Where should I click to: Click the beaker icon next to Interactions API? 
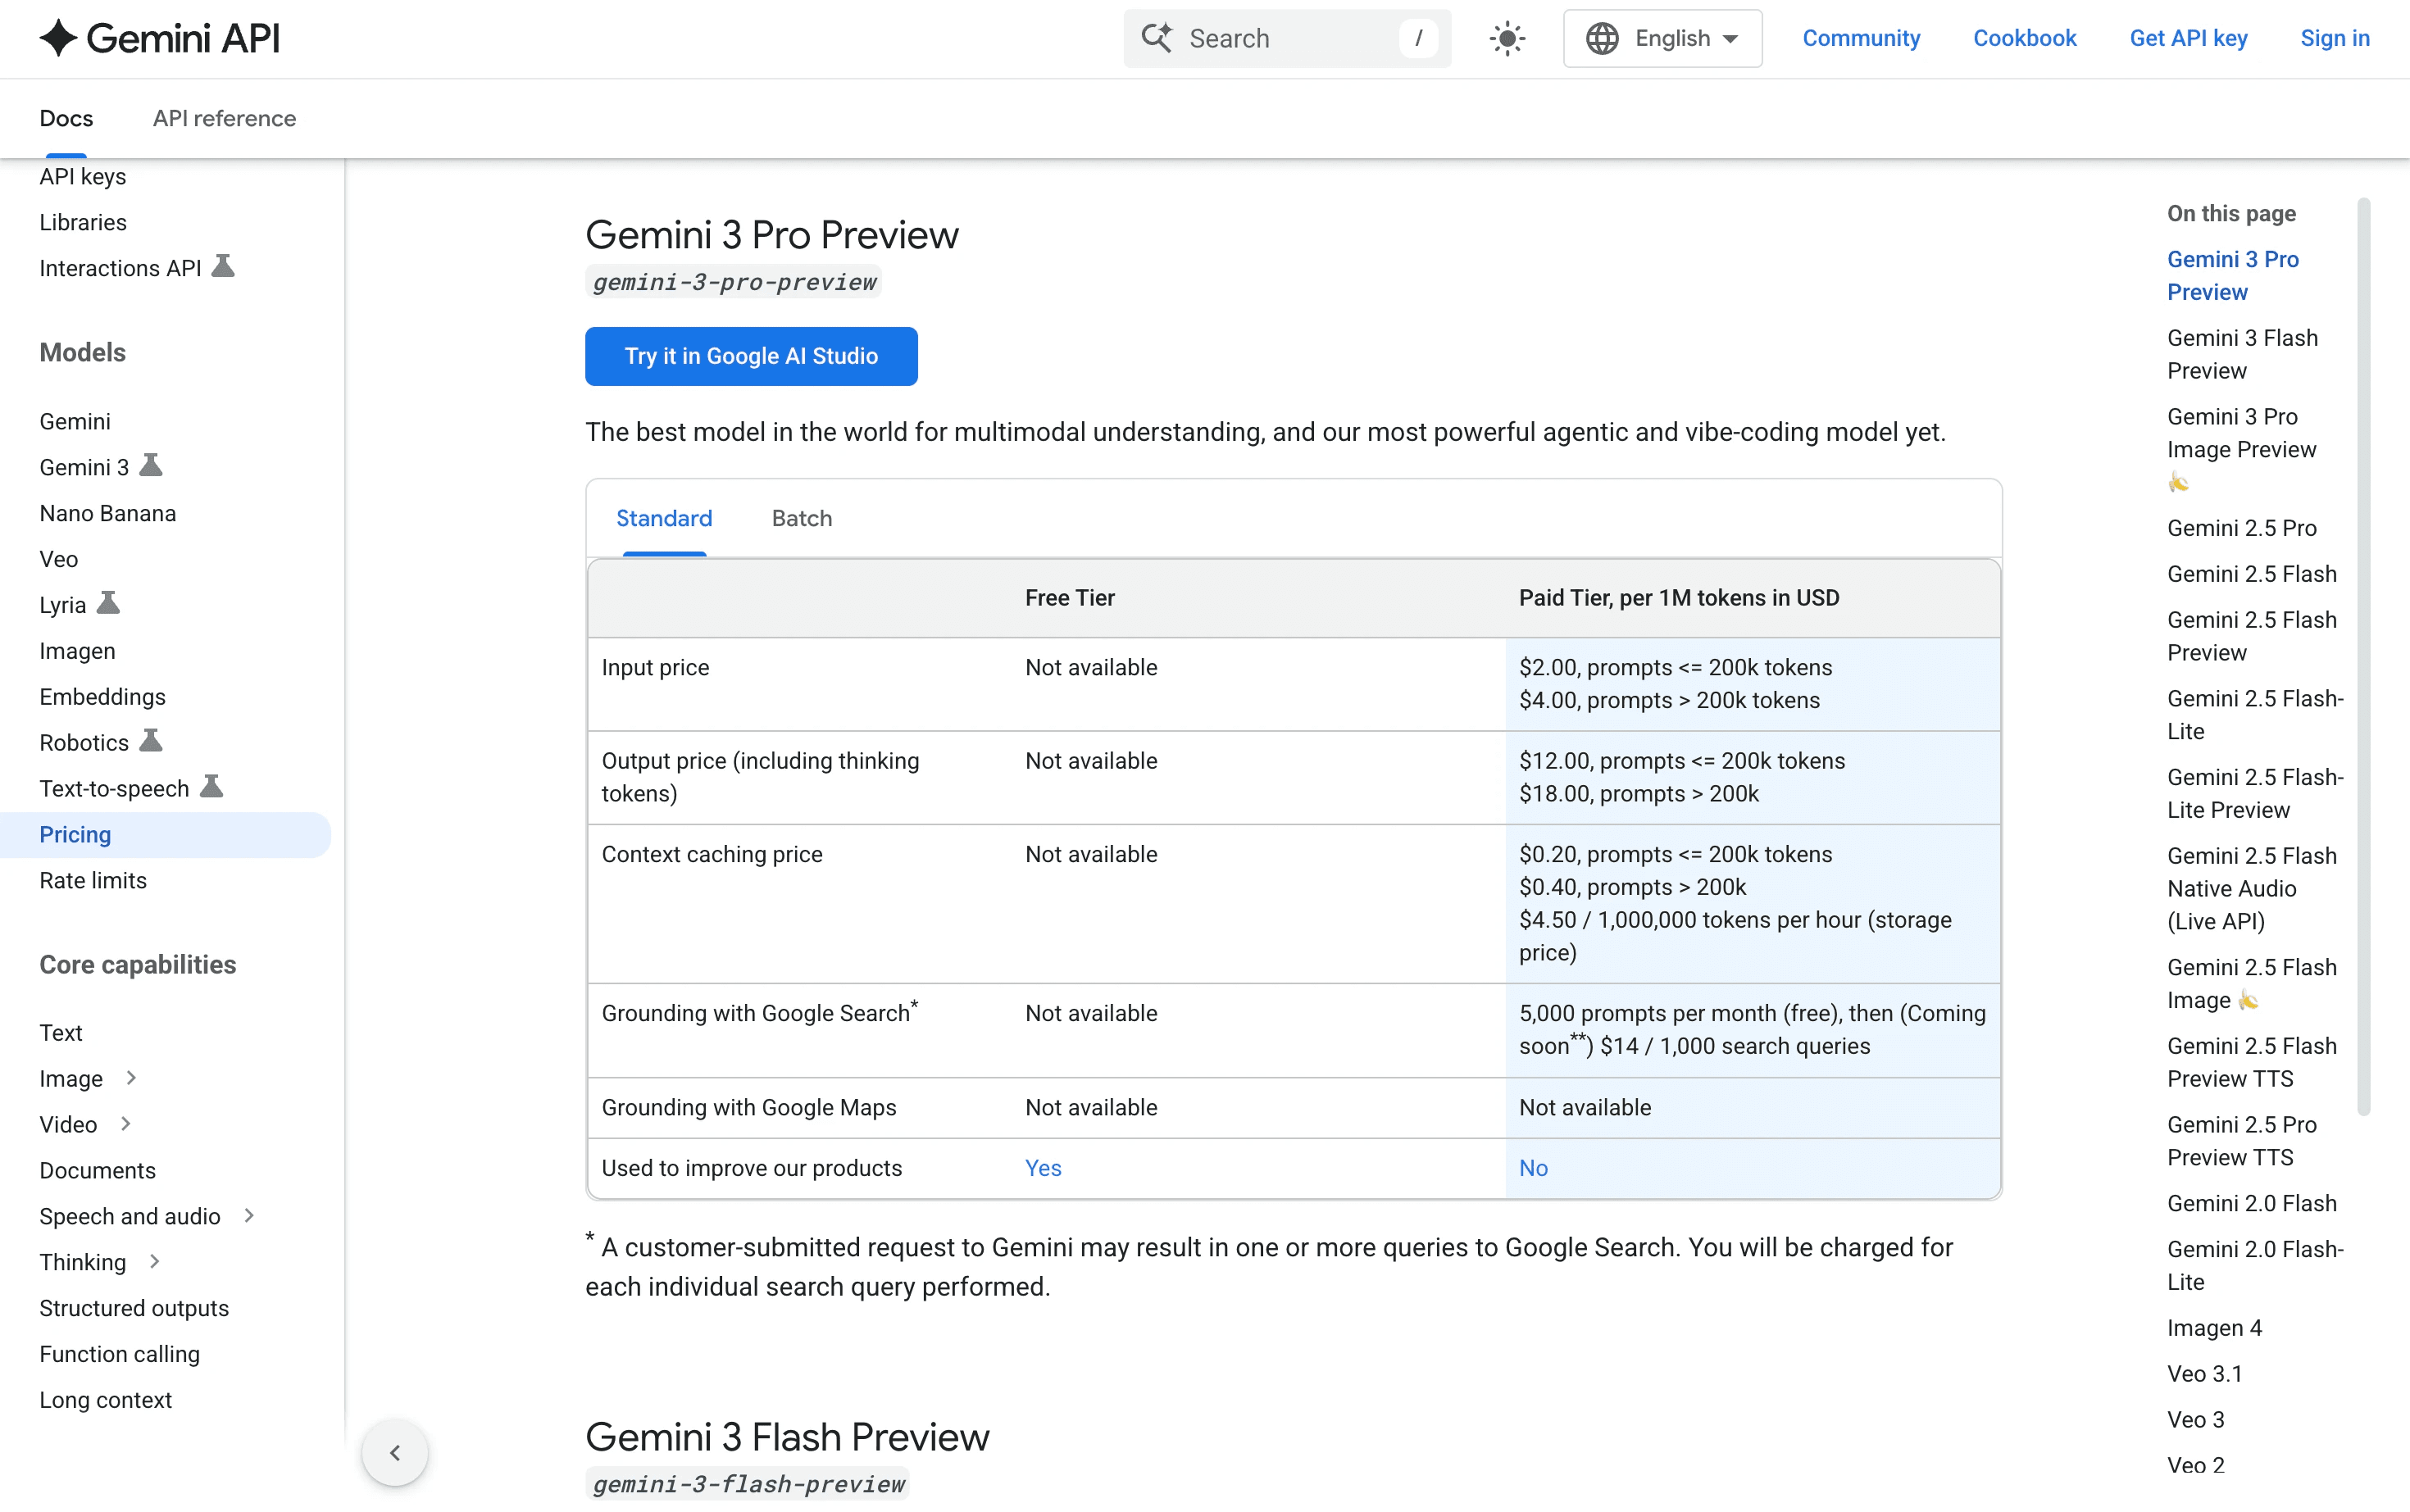223,267
